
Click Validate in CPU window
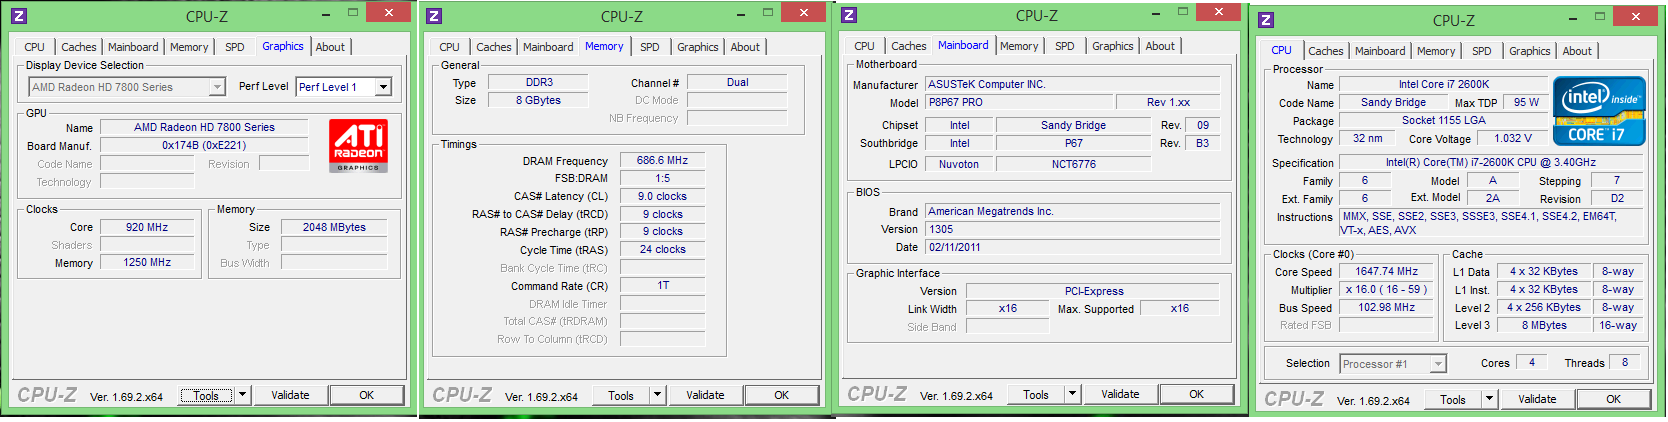coord(1537,399)
